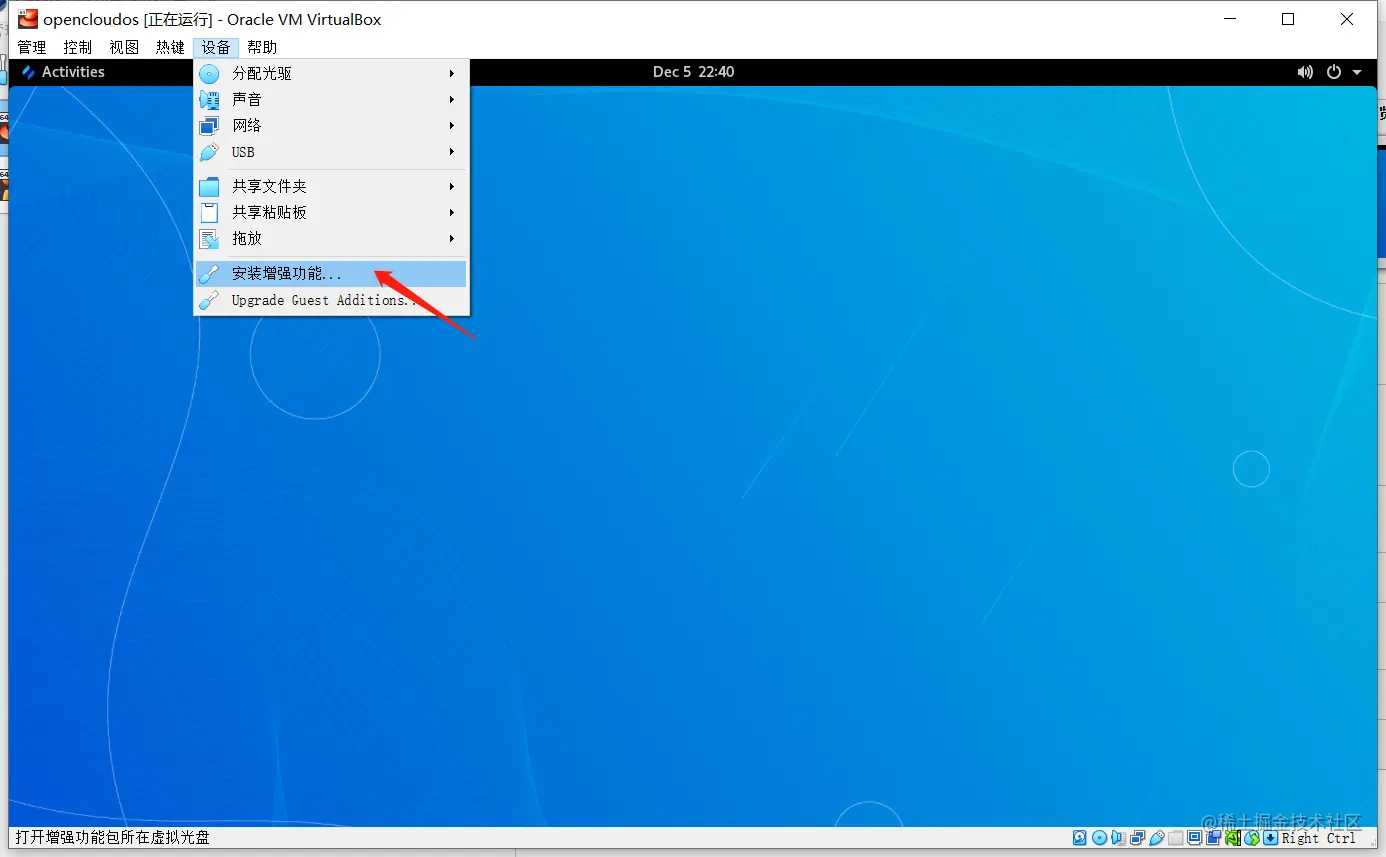Expand the 声音 submenu

click(331, 99)
